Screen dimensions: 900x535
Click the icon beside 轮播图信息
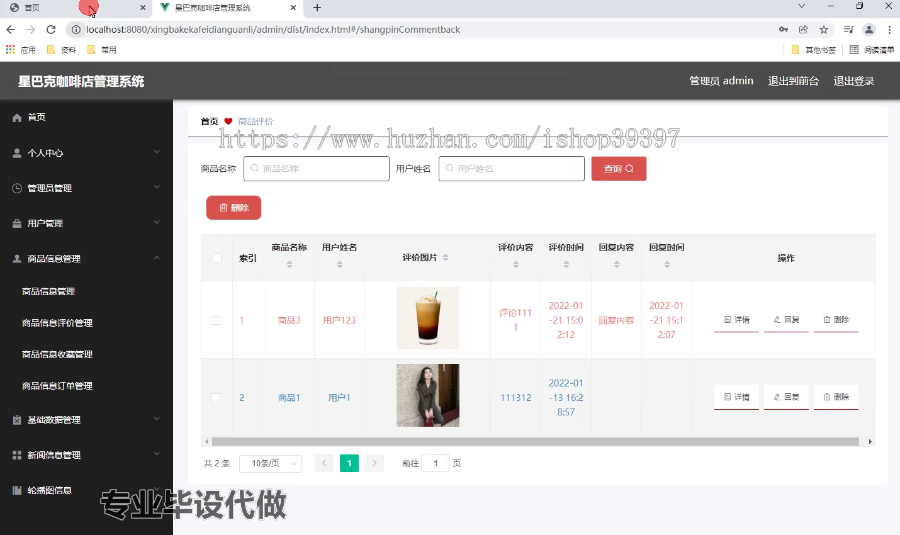[x=17, y=490]
